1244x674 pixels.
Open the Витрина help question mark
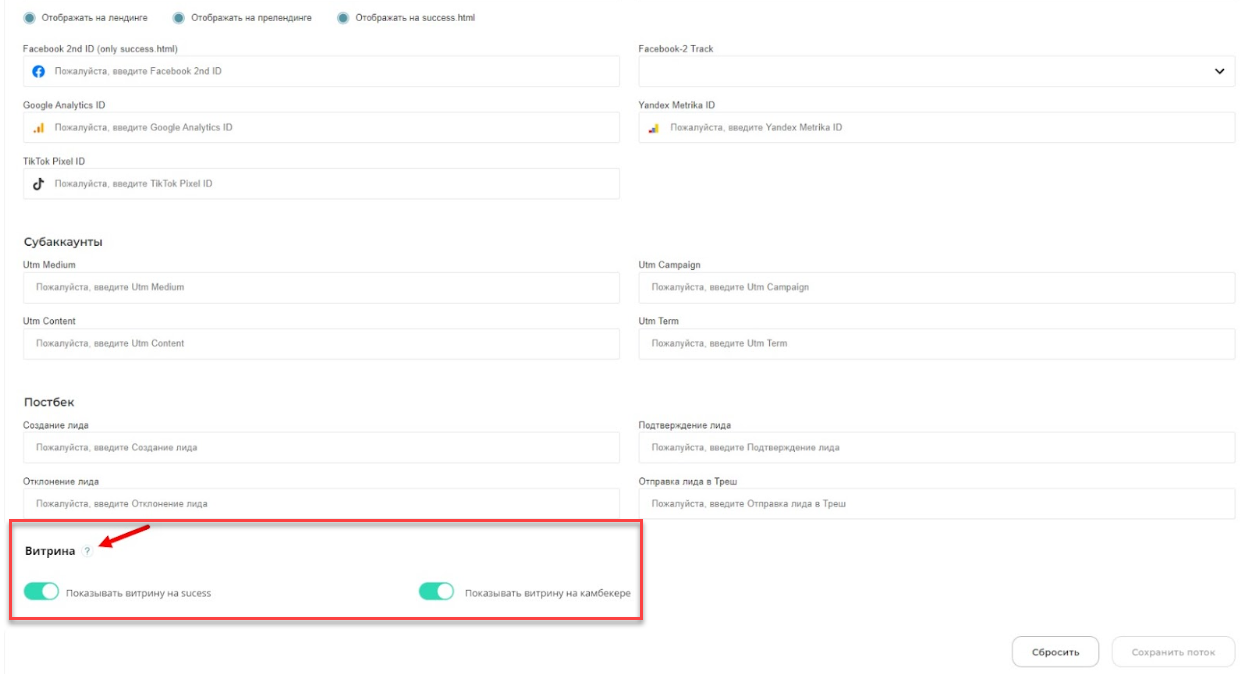(87, 551)
